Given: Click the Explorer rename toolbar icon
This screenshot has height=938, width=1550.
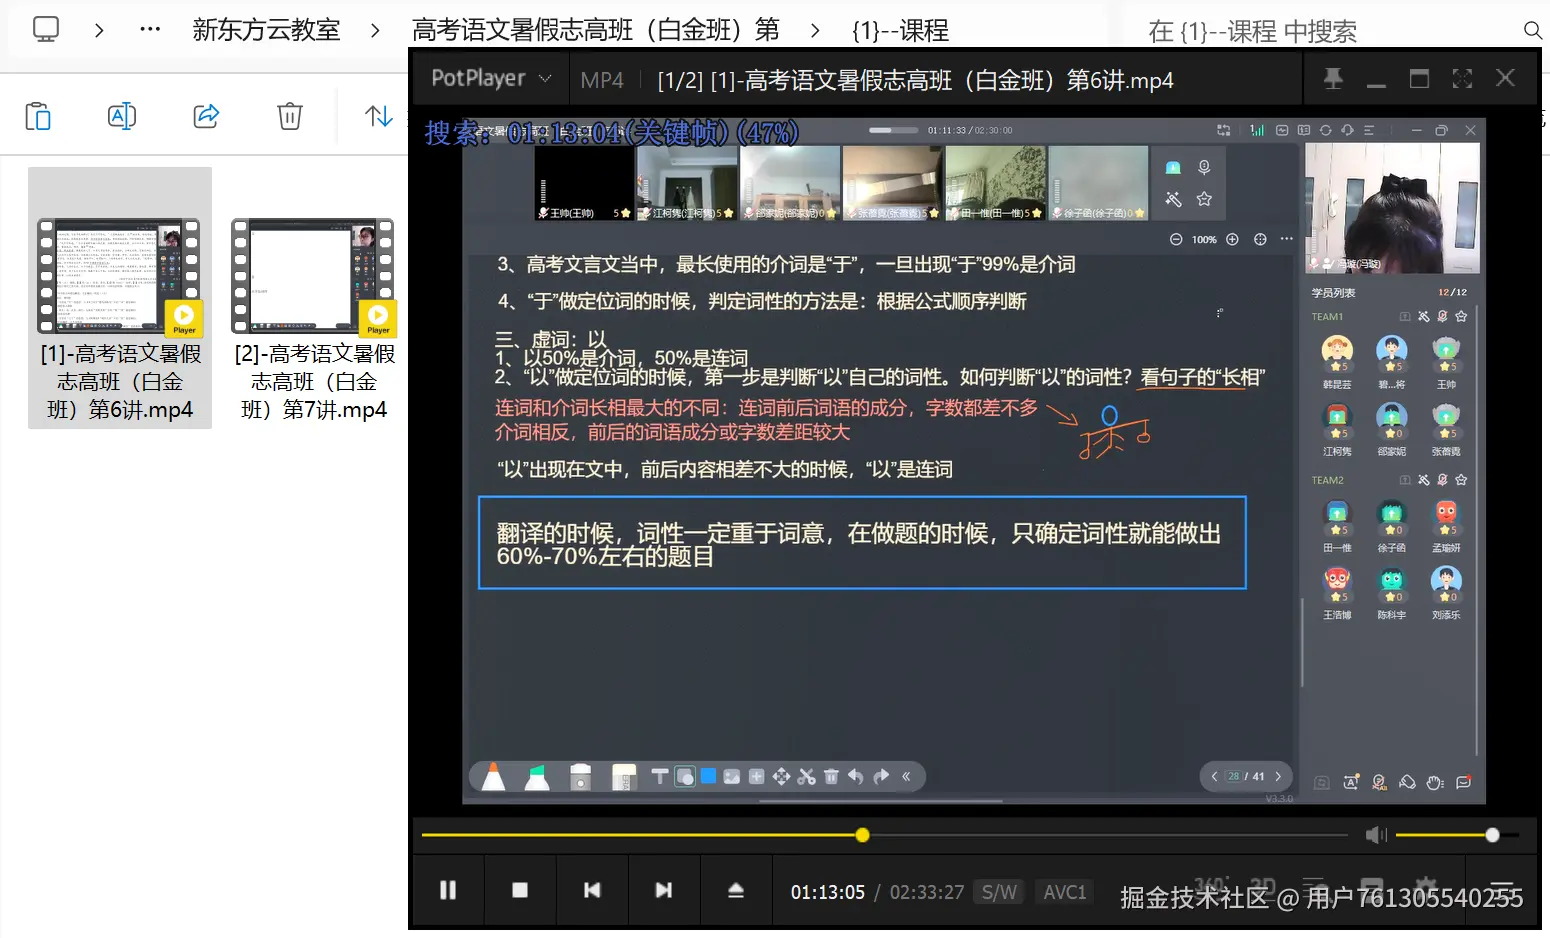Looking at the screenshot, I should (x=122, y=116).
